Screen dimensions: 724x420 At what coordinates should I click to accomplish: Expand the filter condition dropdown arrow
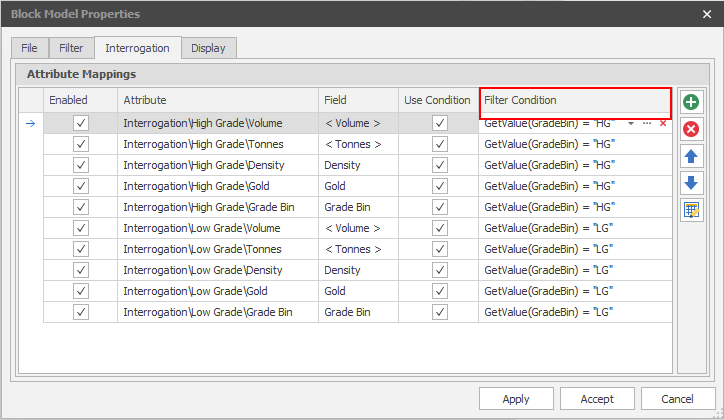631,123
